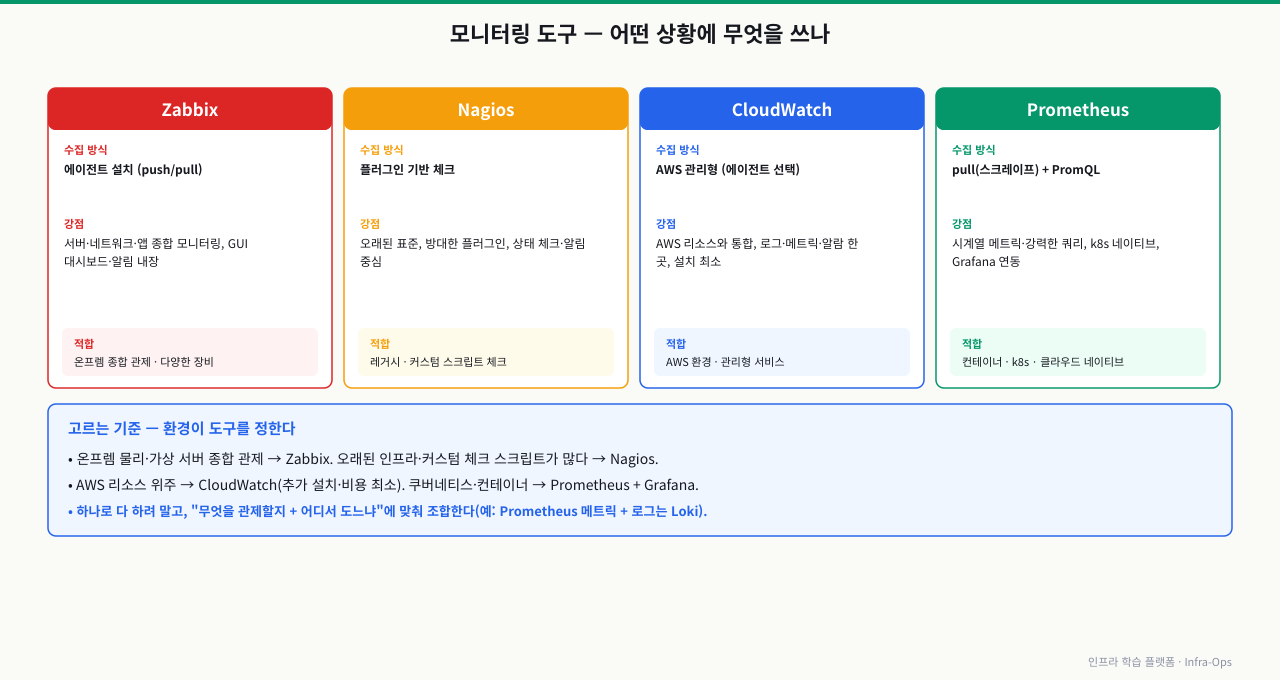Click bullet line mentioning Zabbix and Nagios
1280x680 pixels.
coord(363,459)
